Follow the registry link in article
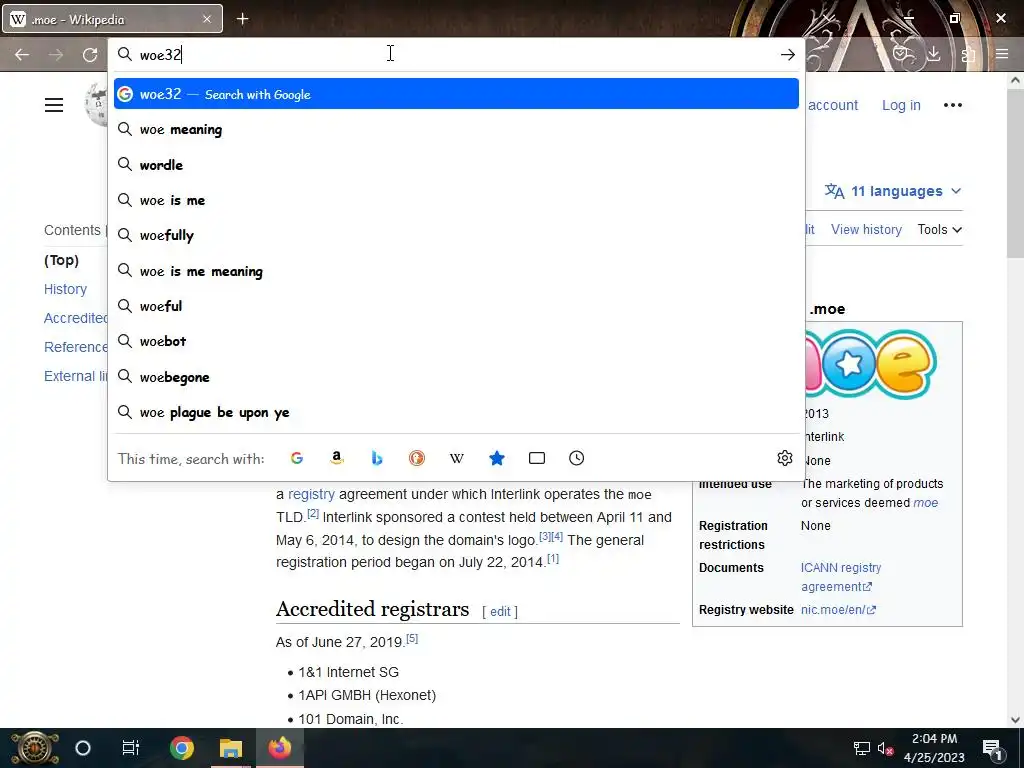The image size is (1024, 768). pos(312,494)
